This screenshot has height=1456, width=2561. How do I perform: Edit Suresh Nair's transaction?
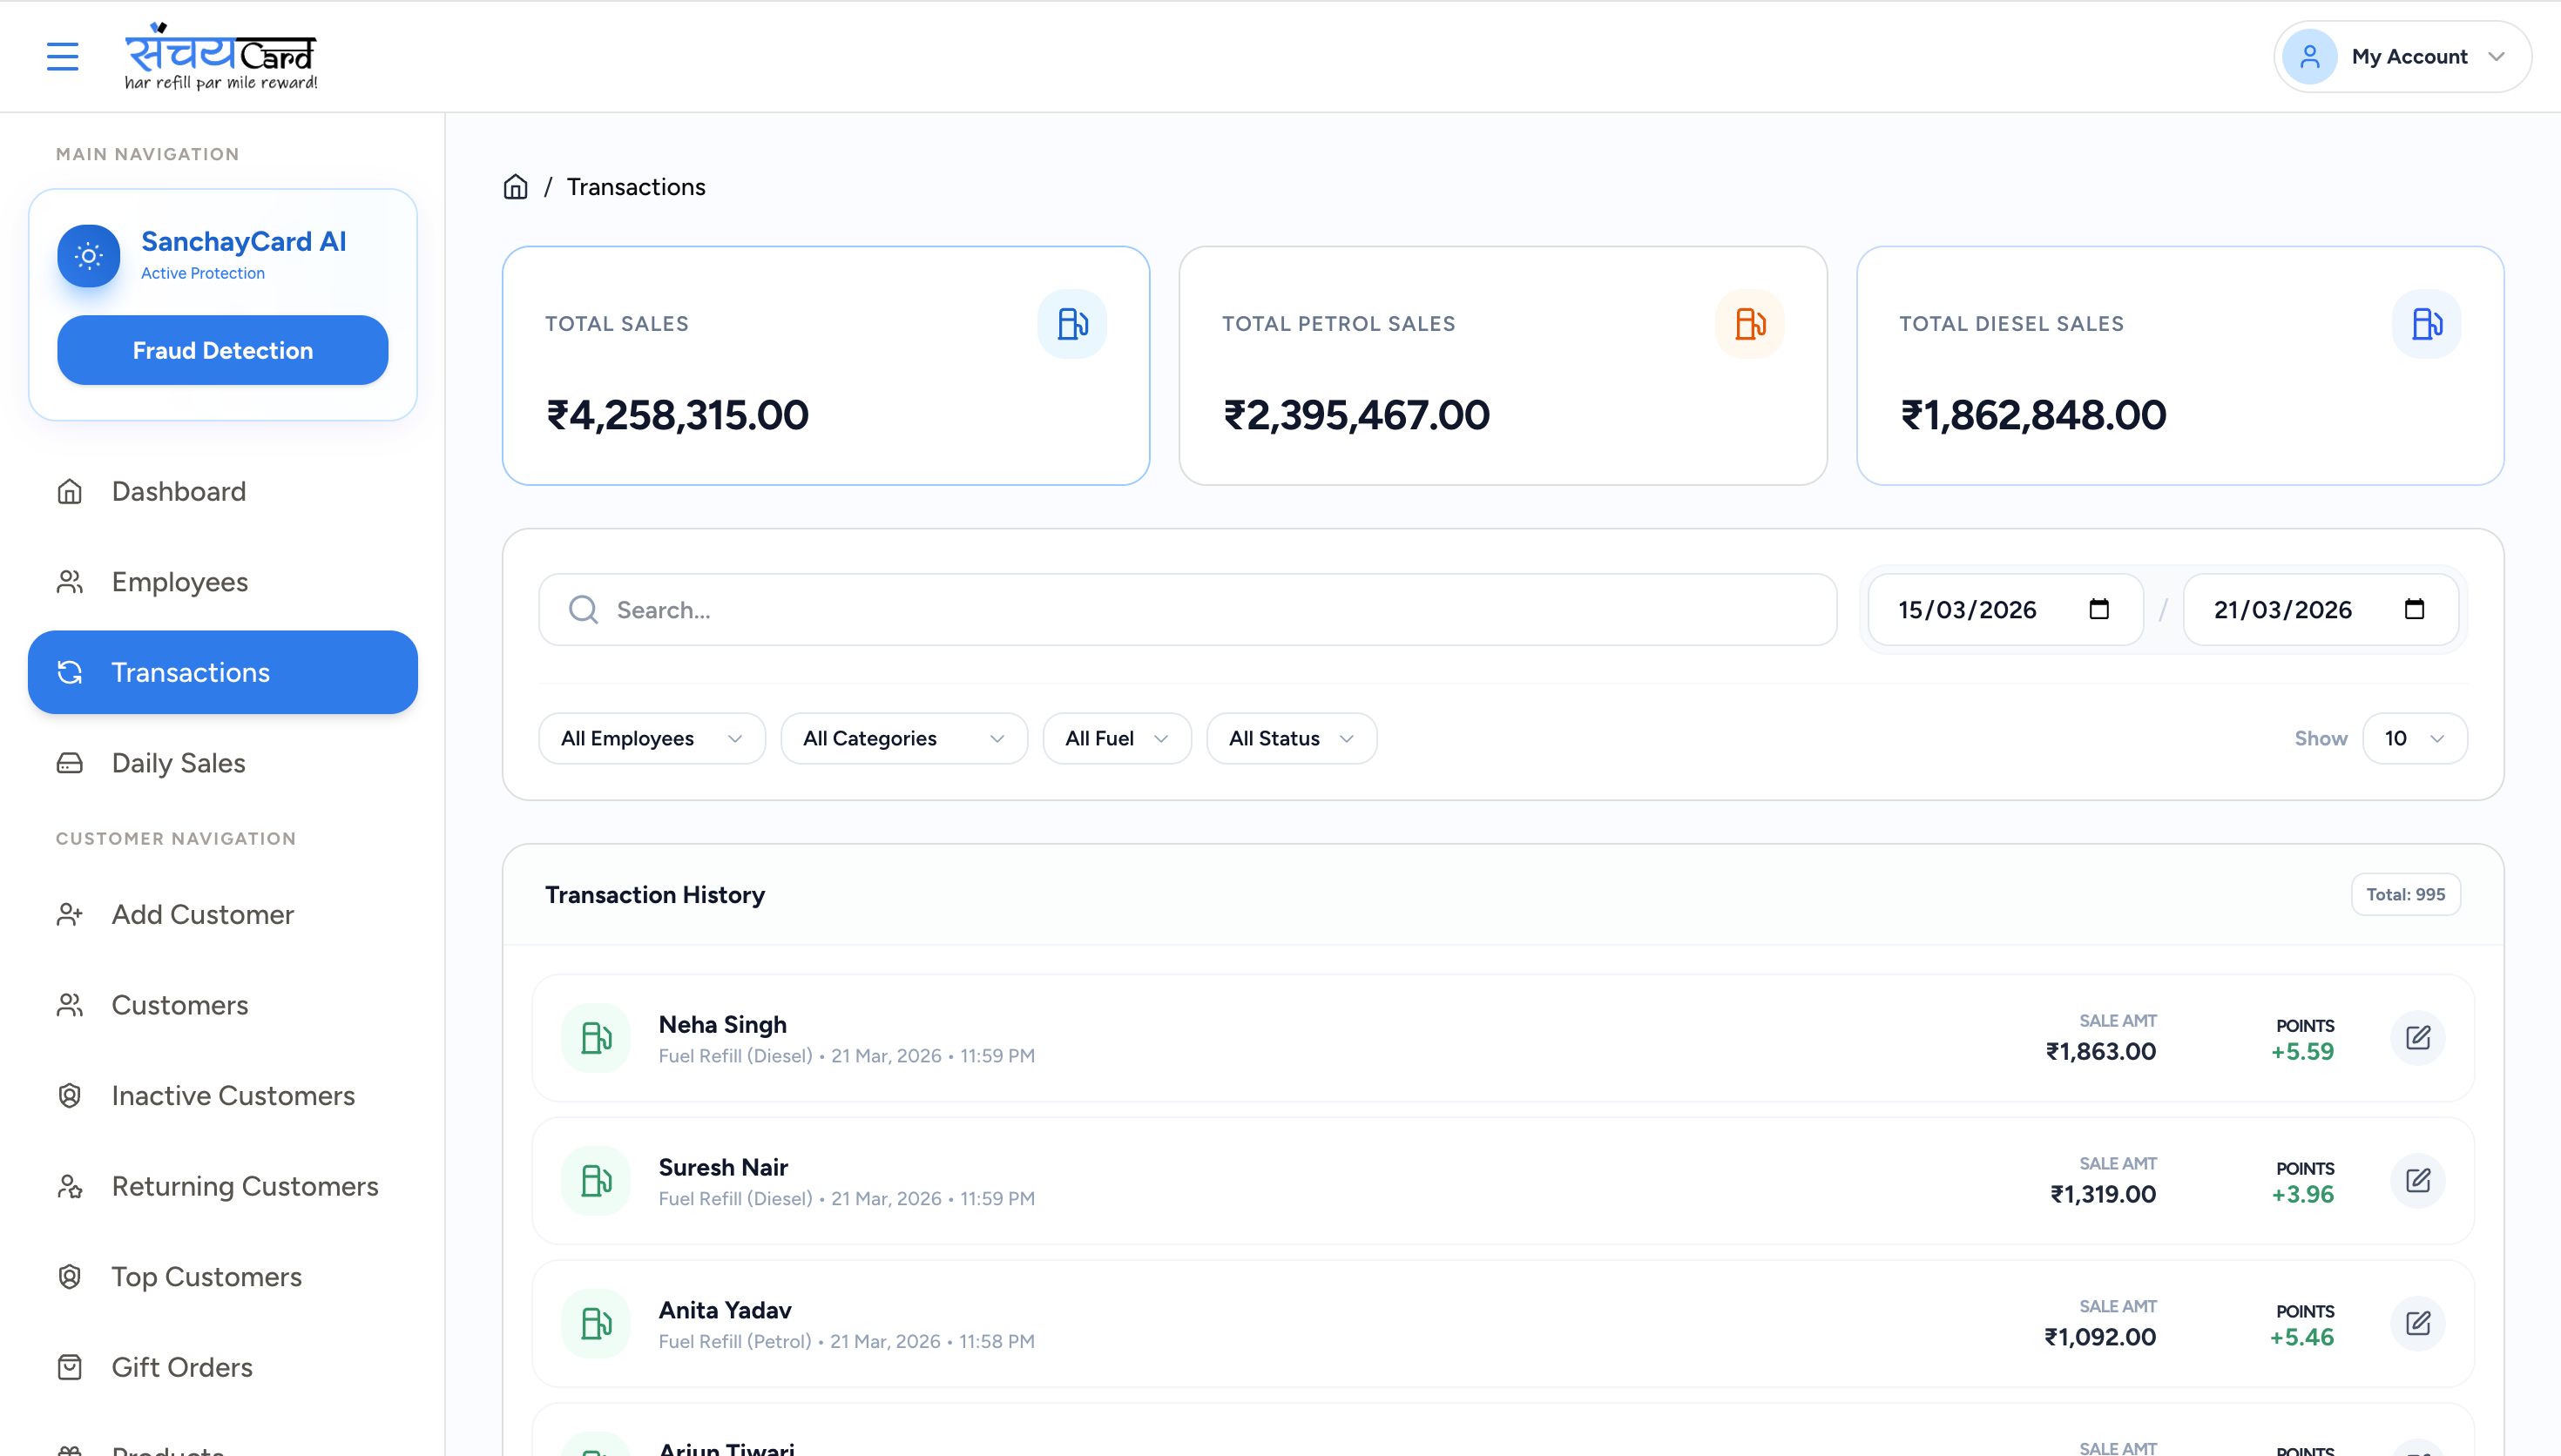[x=2418, y=1181]
